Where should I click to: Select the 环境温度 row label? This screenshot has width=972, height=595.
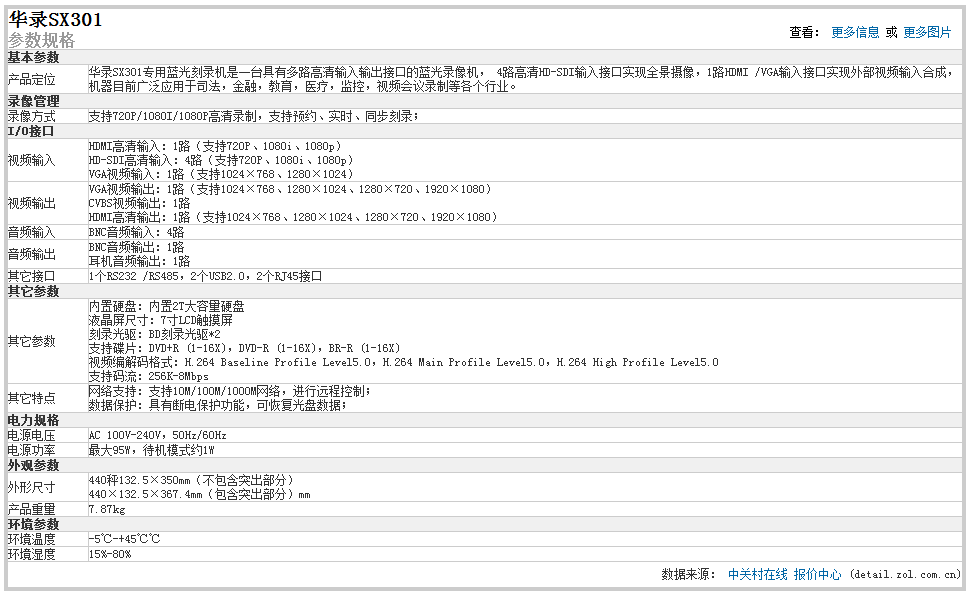tap(32, 539)
